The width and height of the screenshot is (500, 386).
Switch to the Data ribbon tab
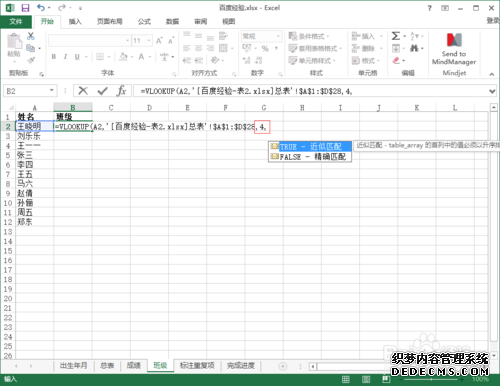172,22
